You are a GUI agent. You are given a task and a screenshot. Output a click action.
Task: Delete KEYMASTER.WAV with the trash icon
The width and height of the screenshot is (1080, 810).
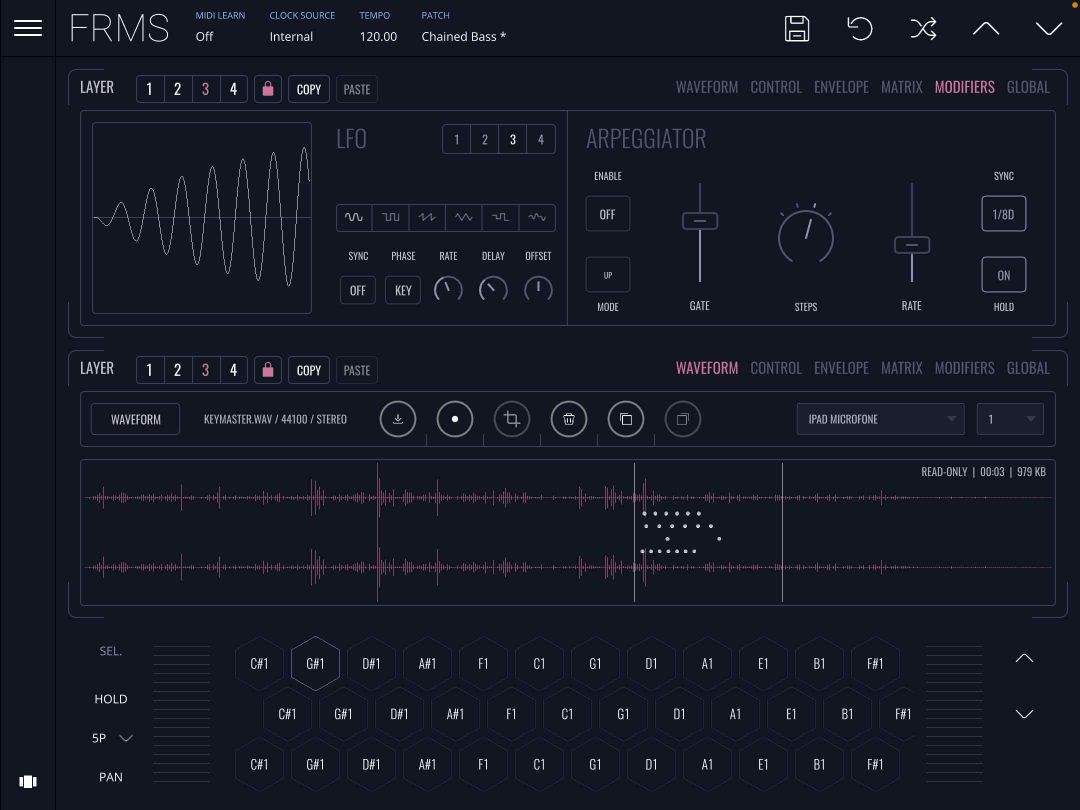click(569, 419)
